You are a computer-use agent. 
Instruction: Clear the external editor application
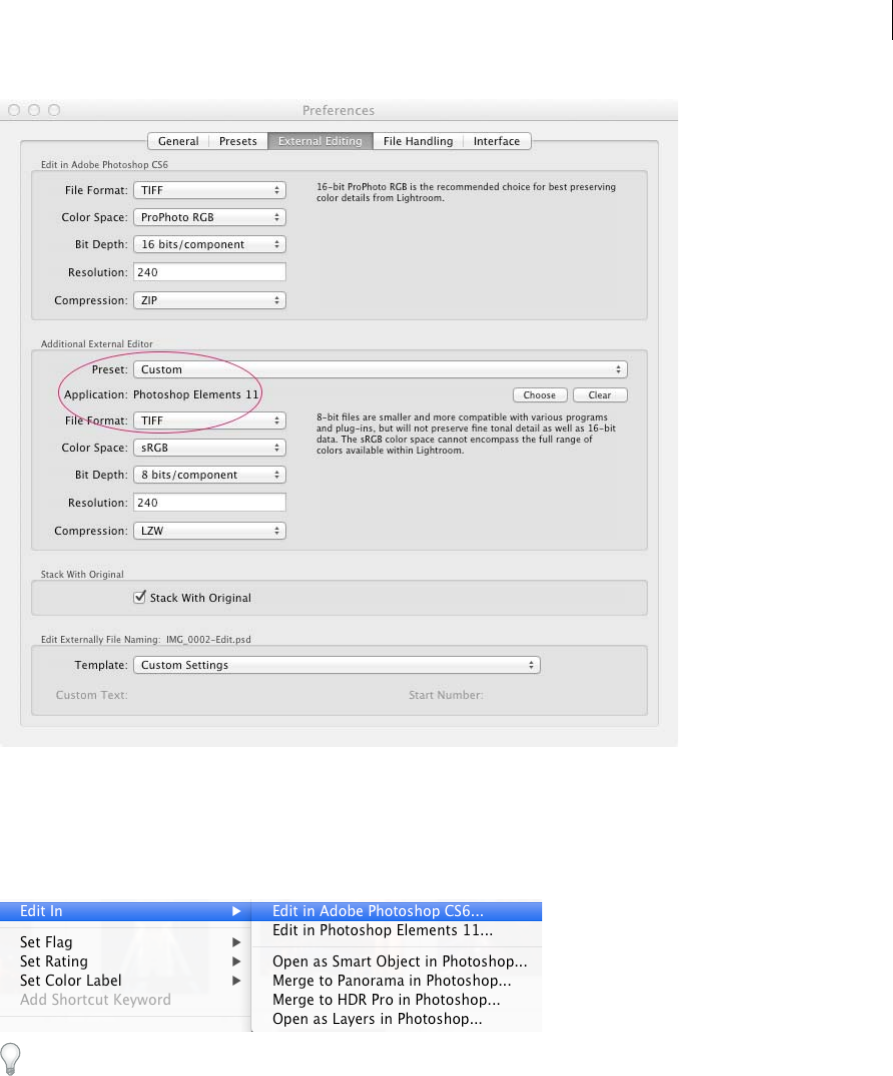[x=600, y=395]
